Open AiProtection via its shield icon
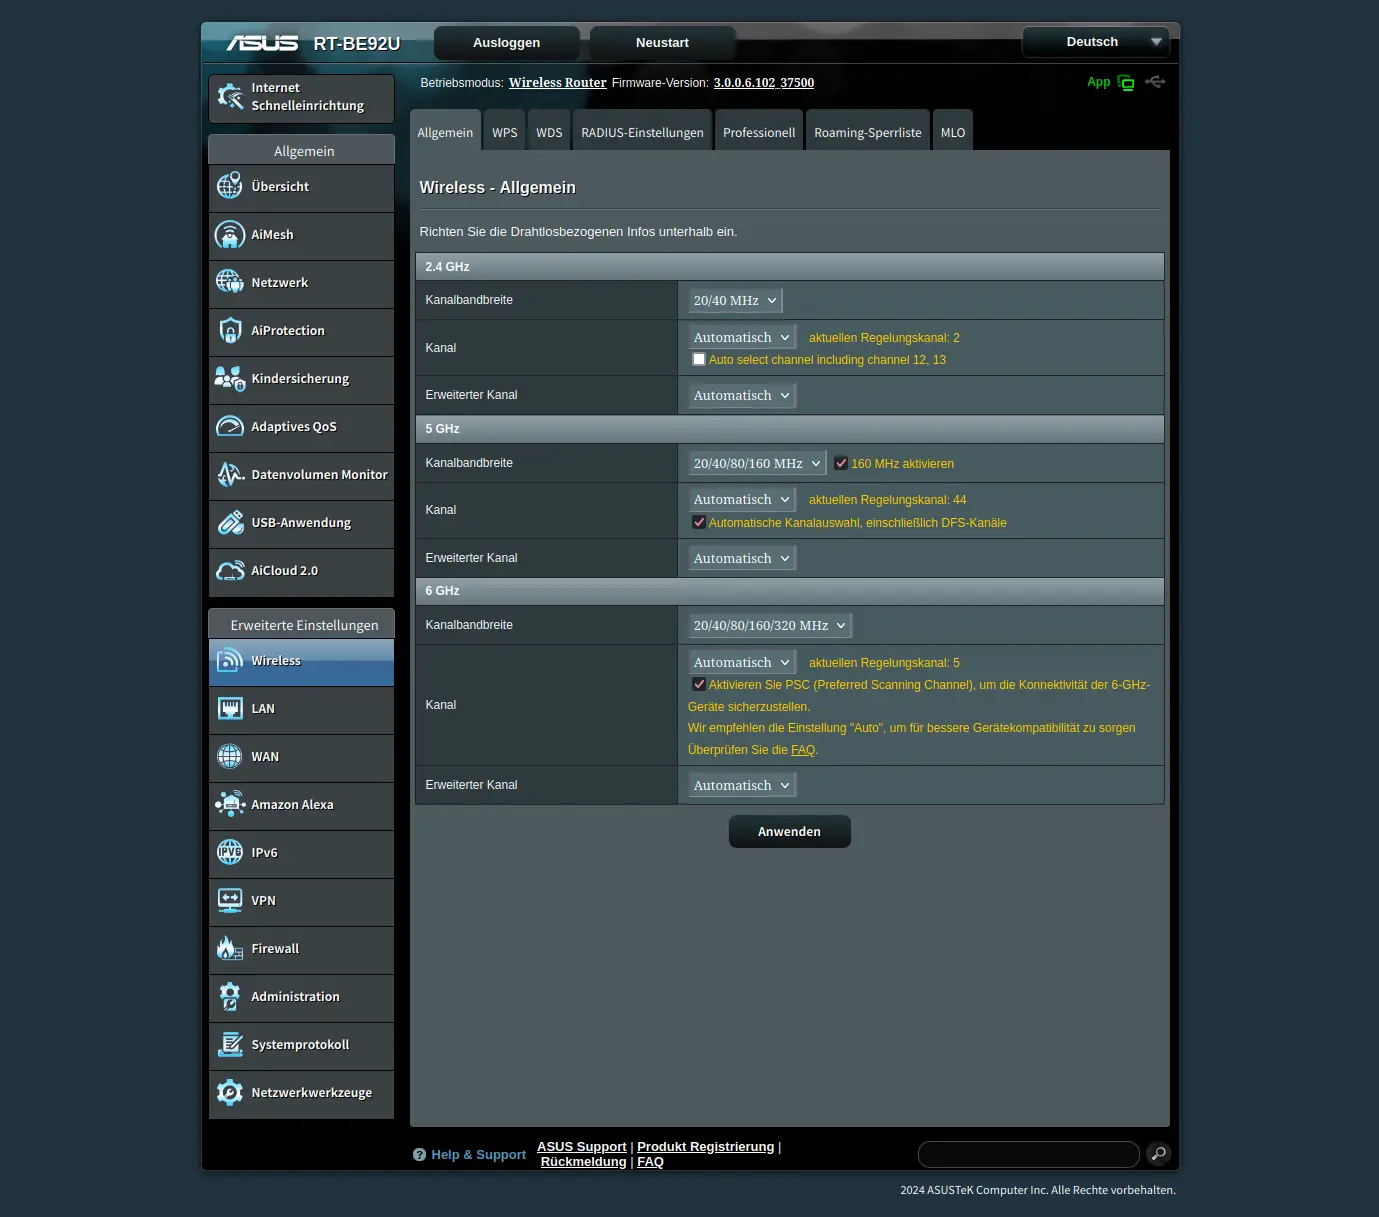 pos(230,331)
